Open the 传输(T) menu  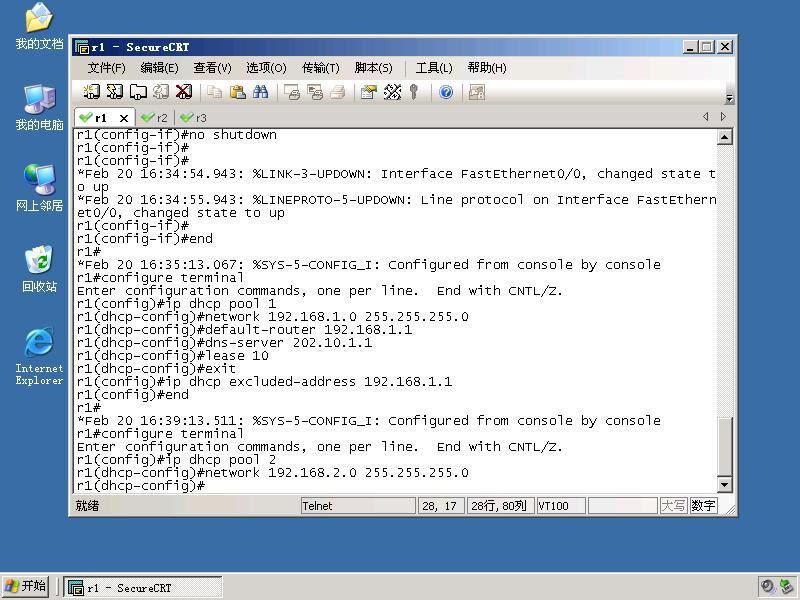pyautogui.click(x=320, y=68)
